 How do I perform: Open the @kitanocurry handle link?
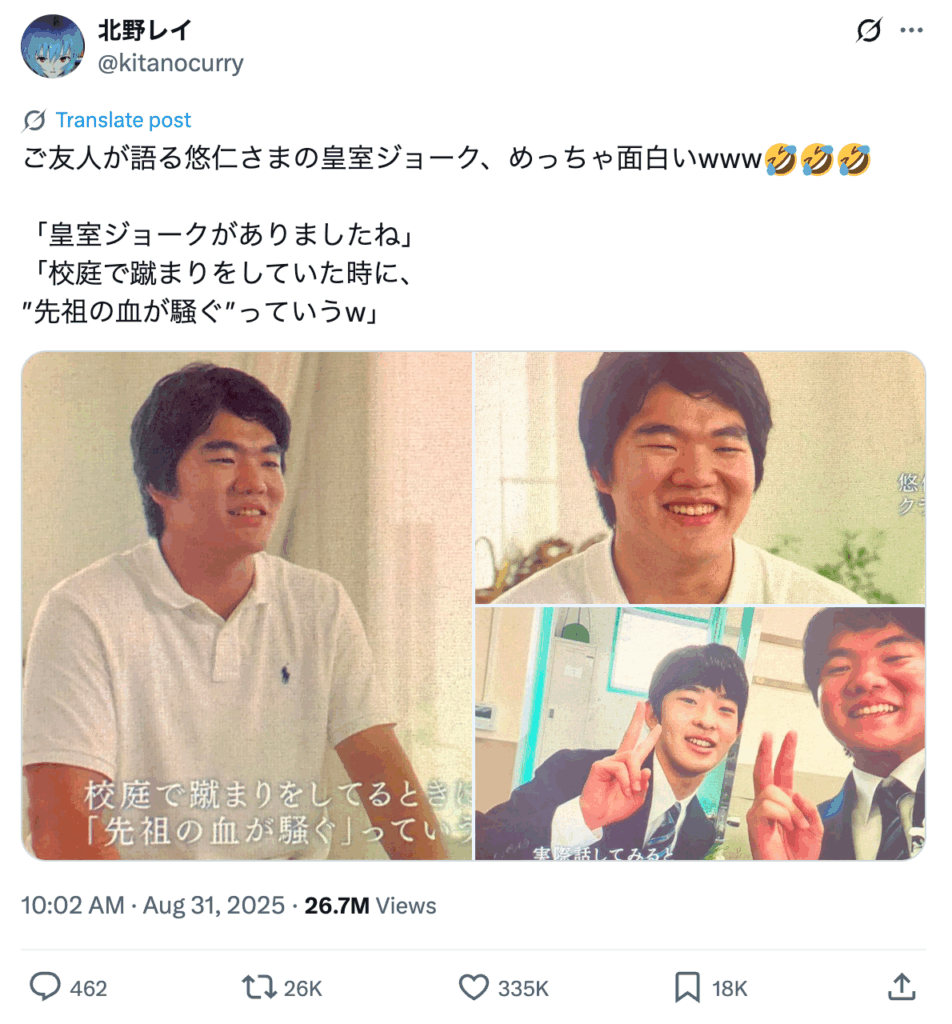pyautogui.click(x=170, y=63)
